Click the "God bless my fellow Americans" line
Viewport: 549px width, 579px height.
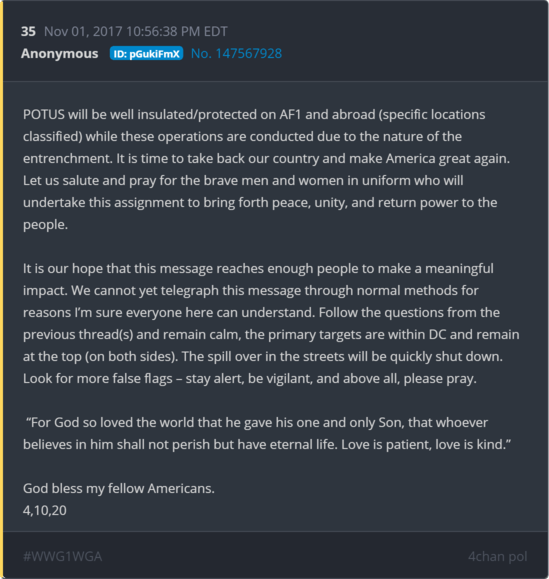(119, 489)
